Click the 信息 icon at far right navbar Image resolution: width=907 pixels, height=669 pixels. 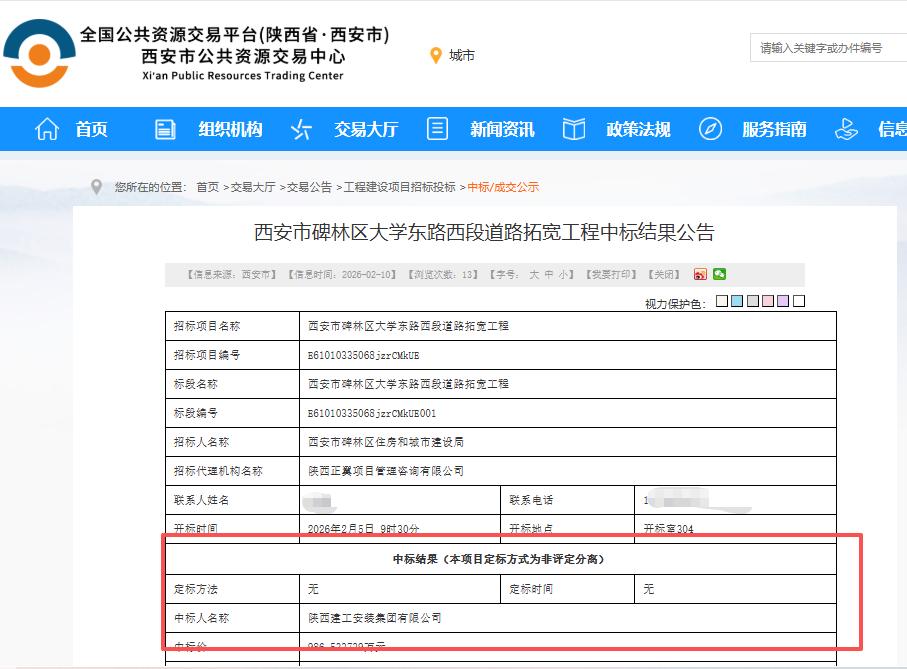click(845, 129)
